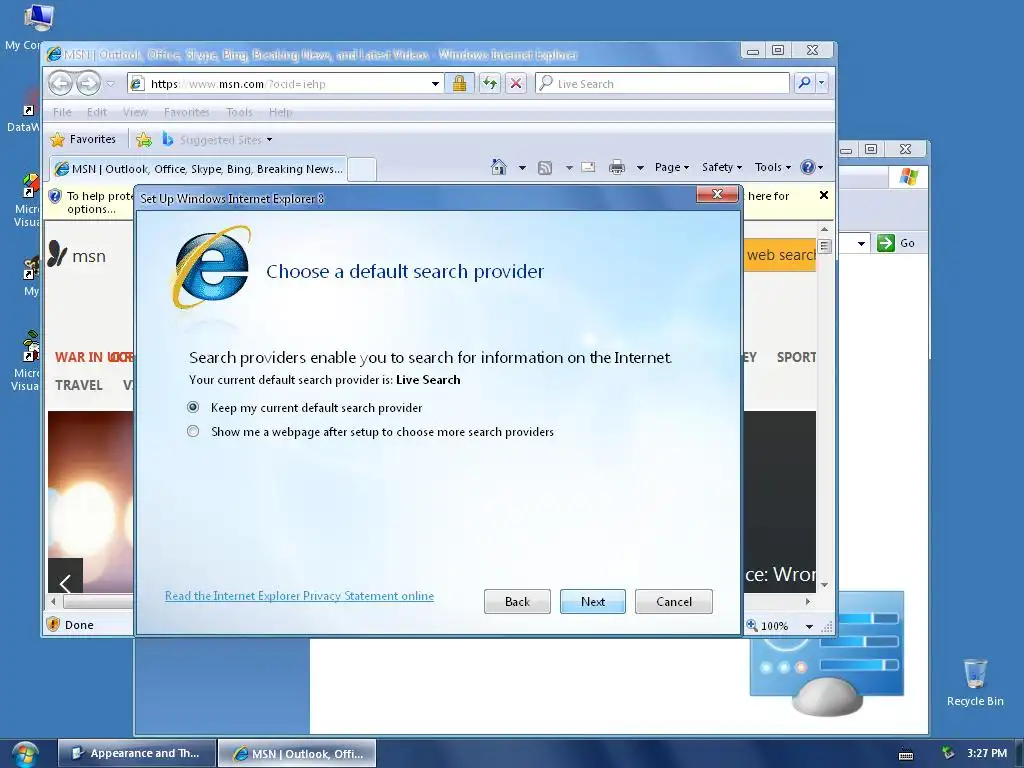This screenshot has height=768, width=1024.
Task: Expand the Feeds dropdown arrow
Action: click(x=569, y=168)
